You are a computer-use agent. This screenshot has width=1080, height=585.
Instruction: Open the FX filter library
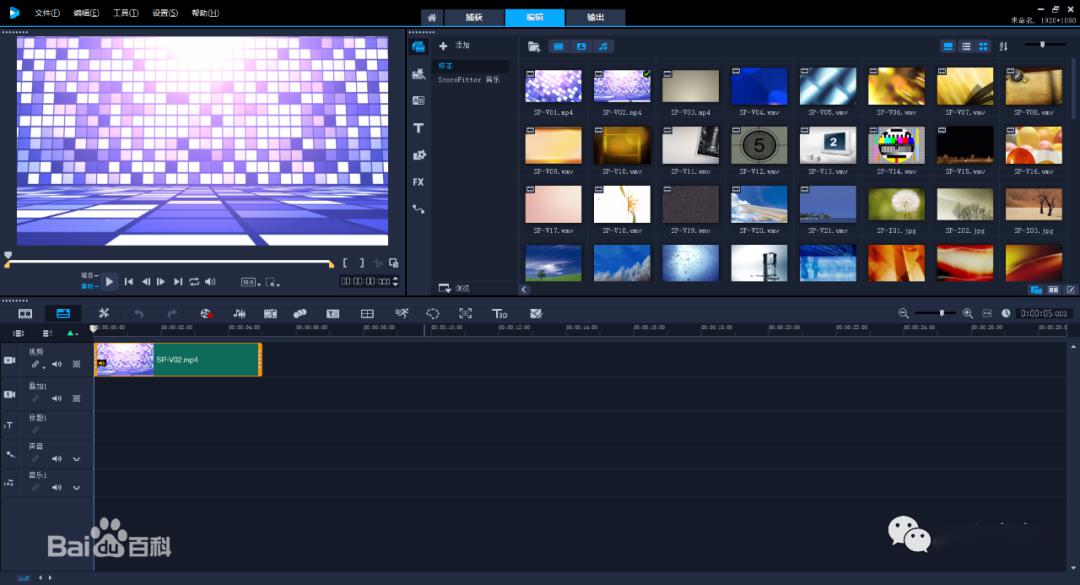(x=418, y=182)
